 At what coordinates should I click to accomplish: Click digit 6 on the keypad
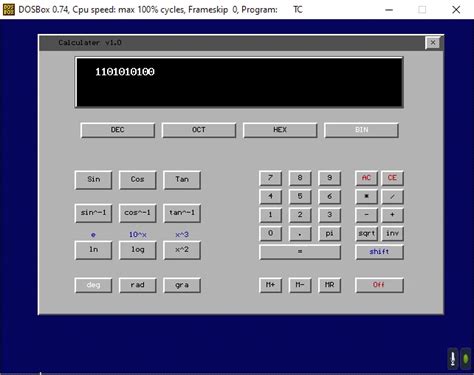coord(329,197)
